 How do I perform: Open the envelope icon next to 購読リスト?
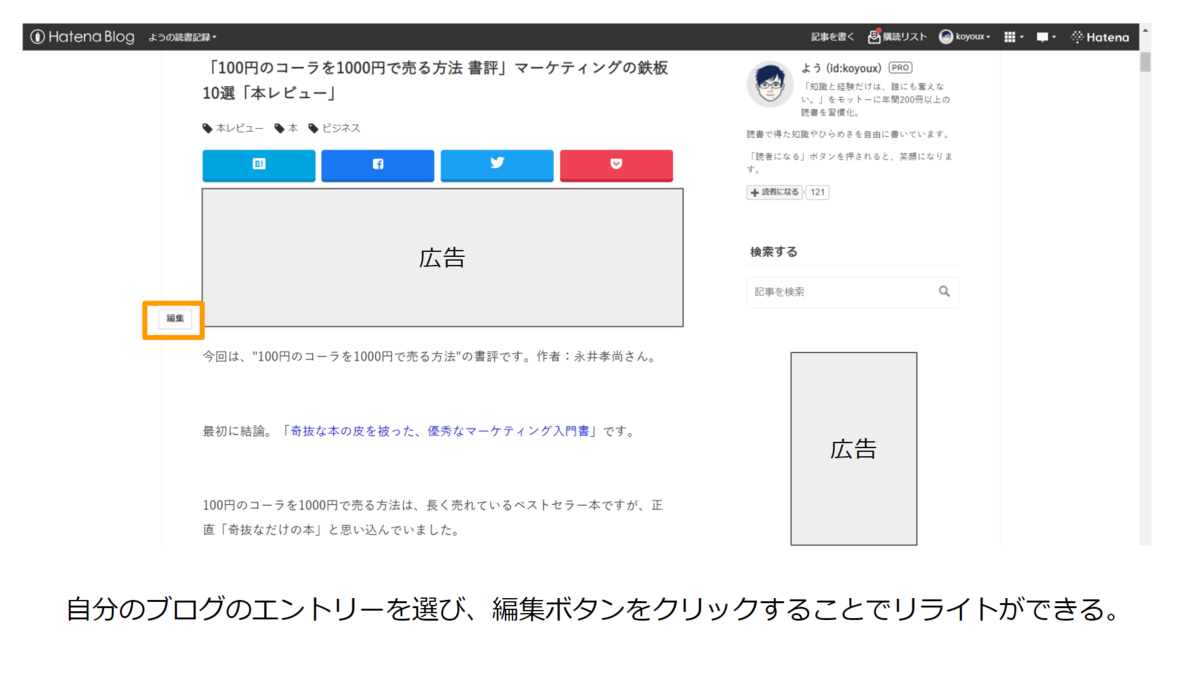(874, 36)
